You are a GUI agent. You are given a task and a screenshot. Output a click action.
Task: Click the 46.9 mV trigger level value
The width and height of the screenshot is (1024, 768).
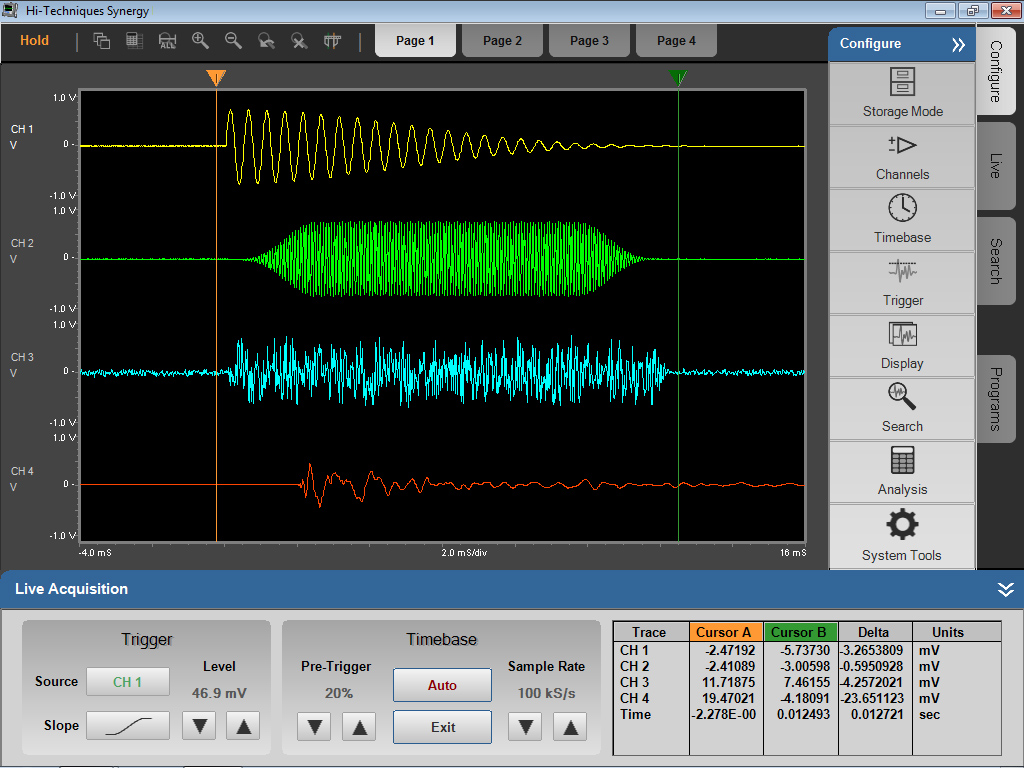click(x=219, y=693)
